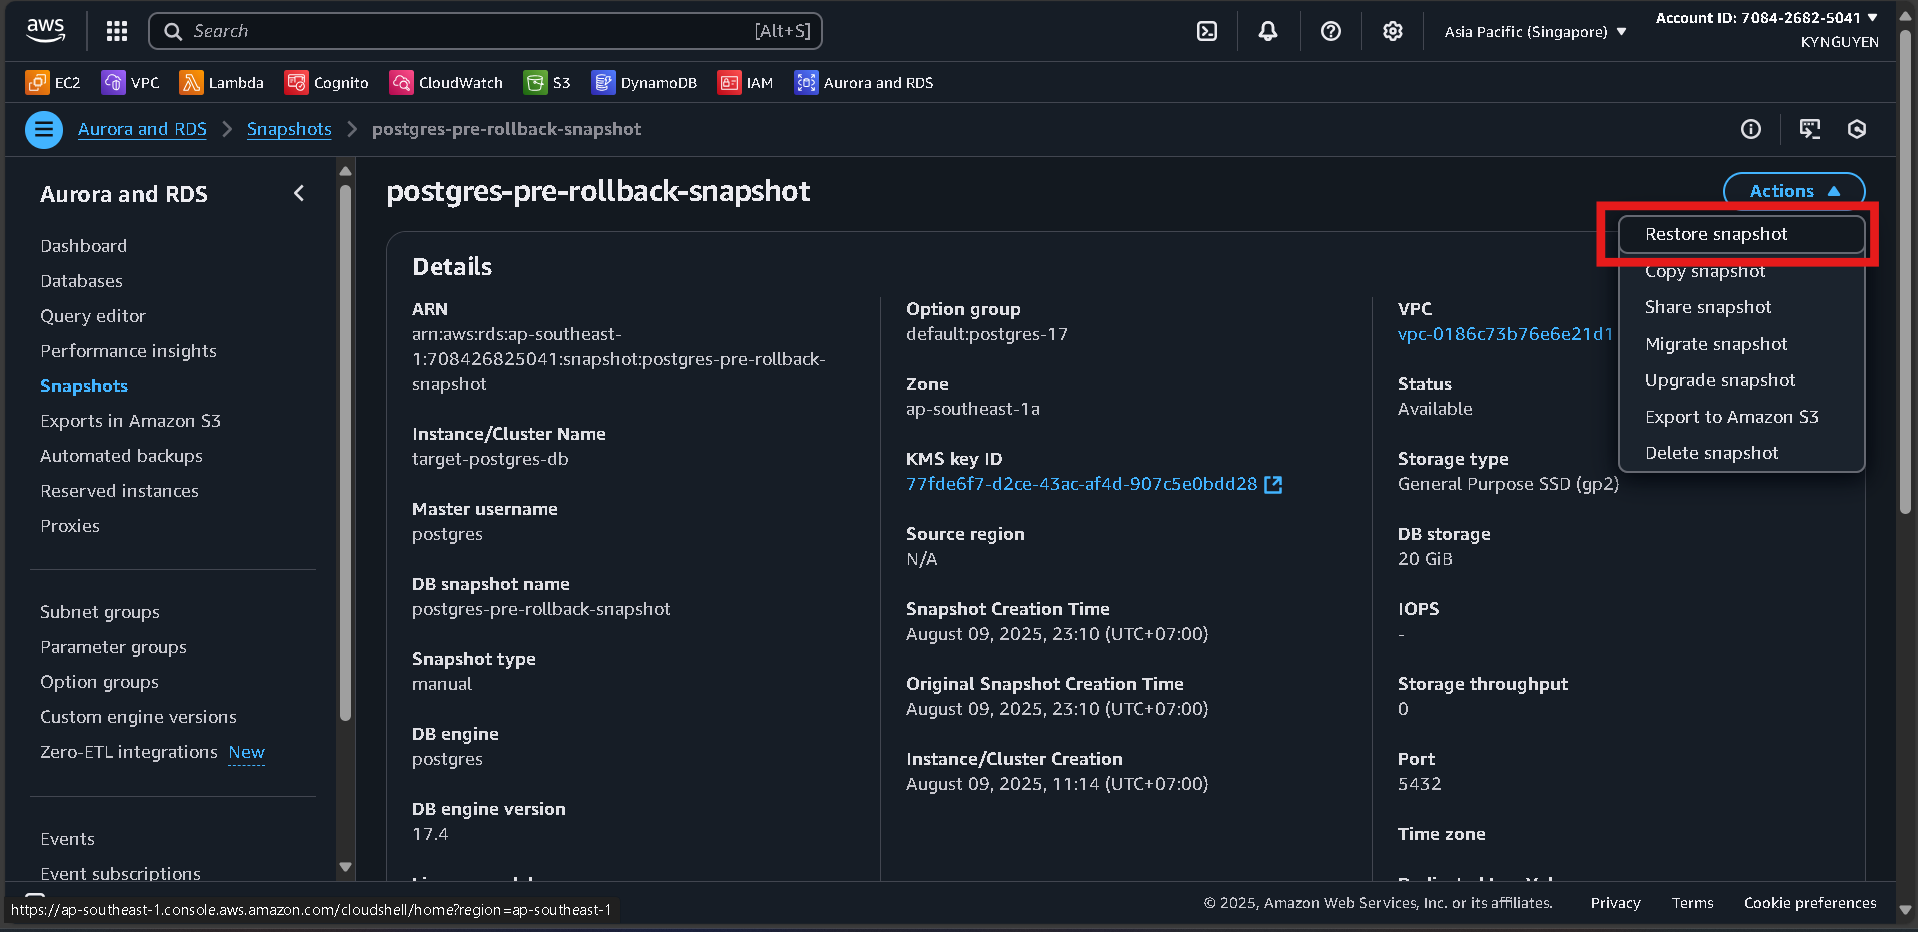Change region via Asia Pacific (Singapore) selector
Screen dimensions: 1918x932
[x=1532, y=31]
